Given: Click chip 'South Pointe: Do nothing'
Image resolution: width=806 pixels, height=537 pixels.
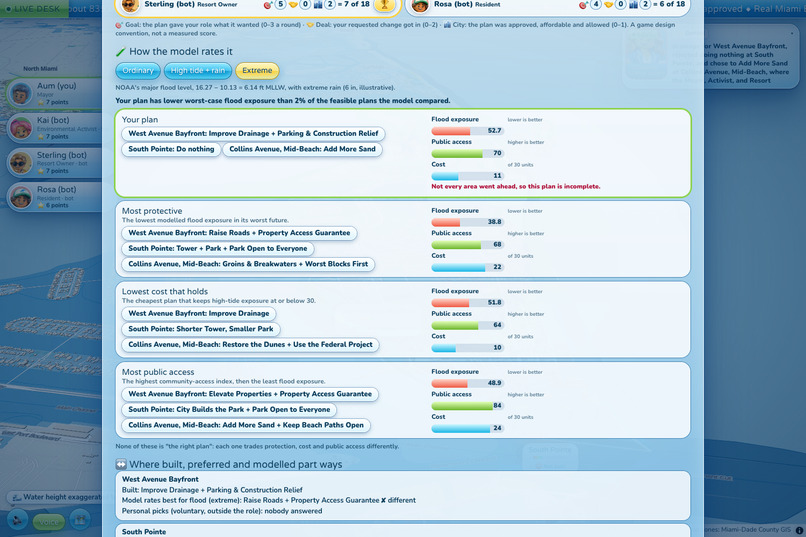Looking at the screenshot, I should pyautogui.click(x=171, y=149).
